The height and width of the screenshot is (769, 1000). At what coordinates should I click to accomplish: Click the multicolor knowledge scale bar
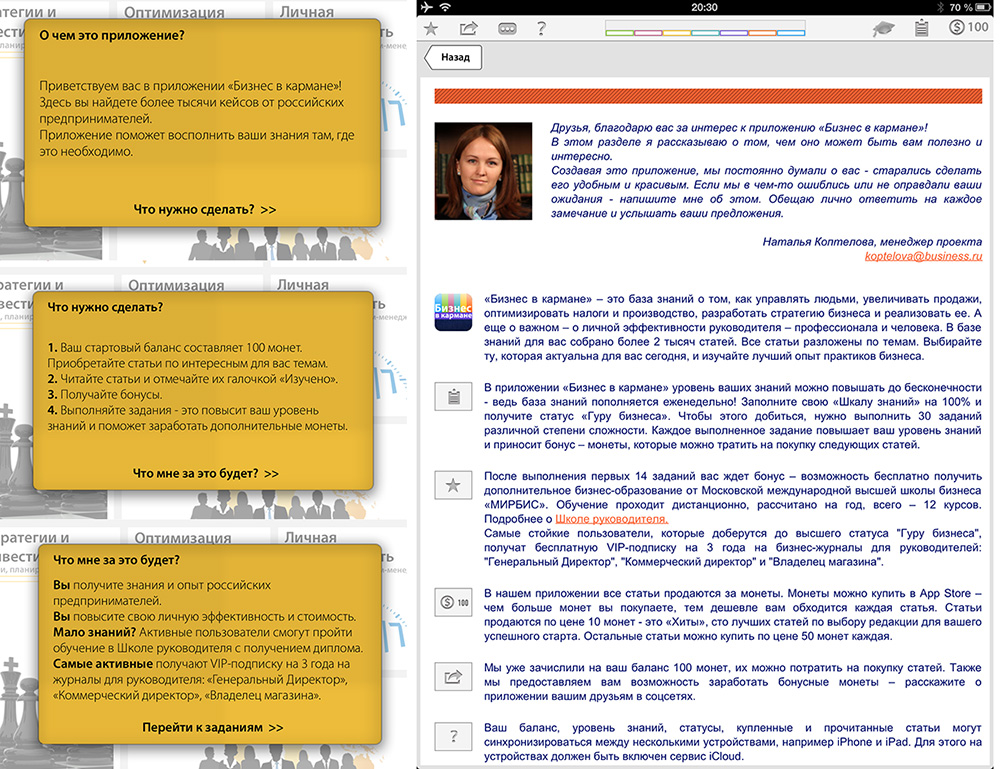coord(705,29)
